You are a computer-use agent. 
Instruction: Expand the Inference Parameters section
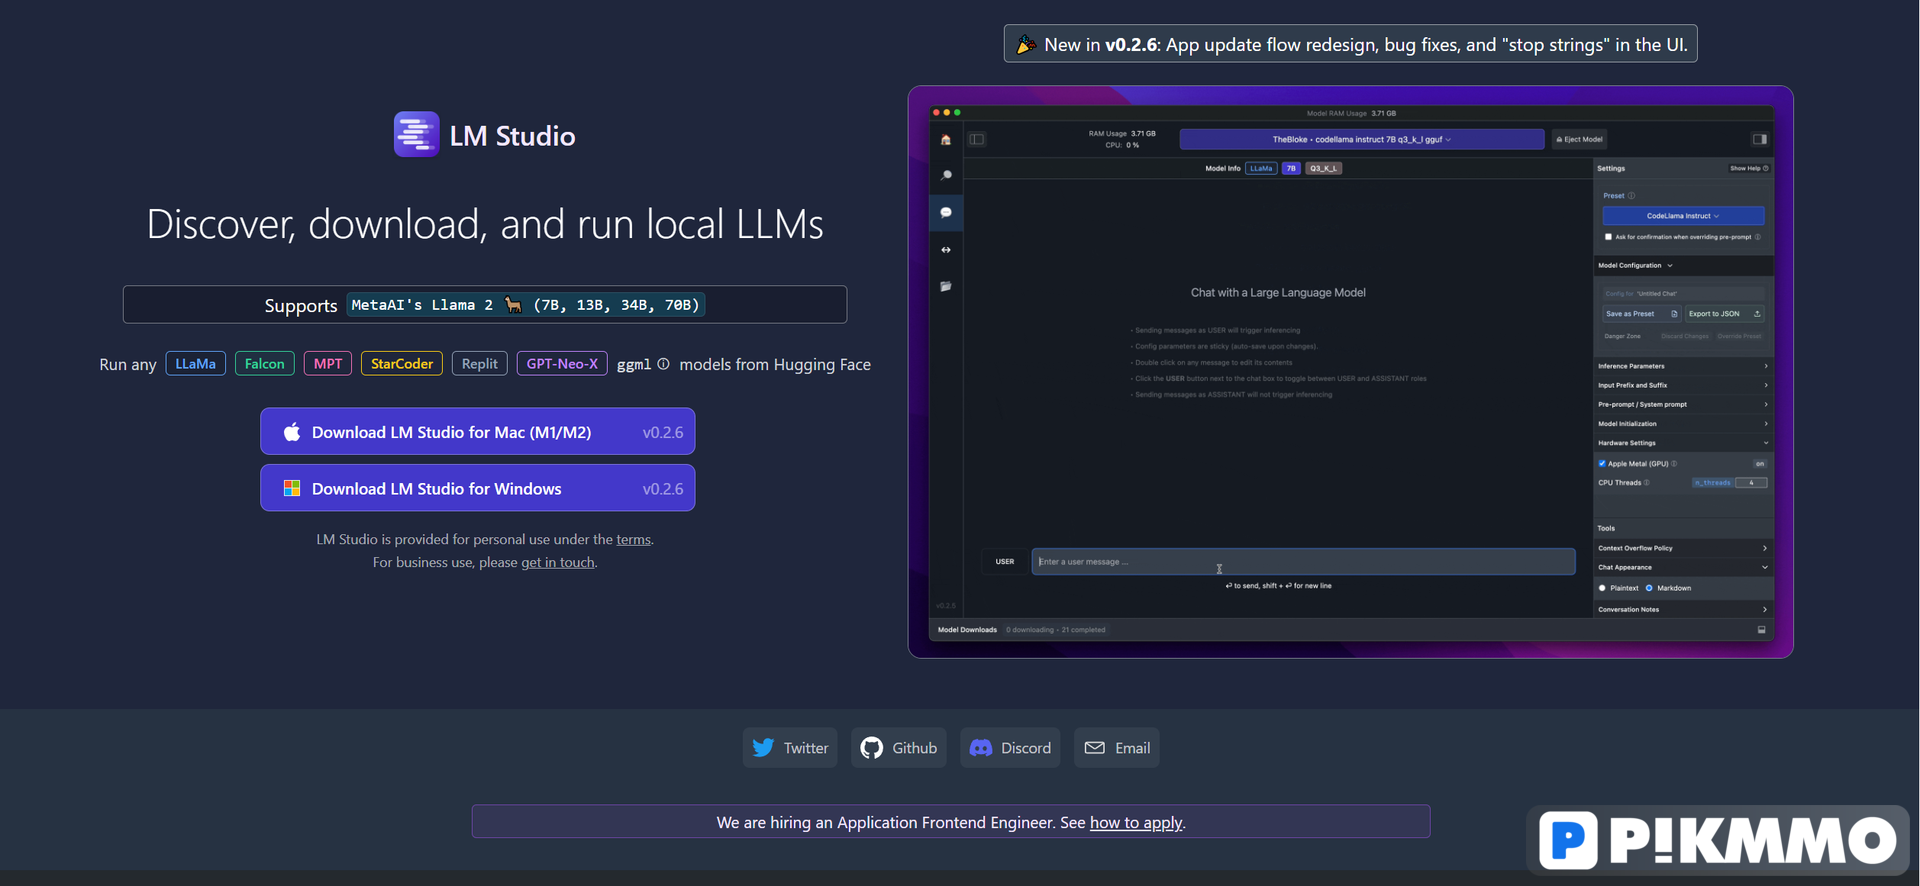click(x=1683, y=366)
